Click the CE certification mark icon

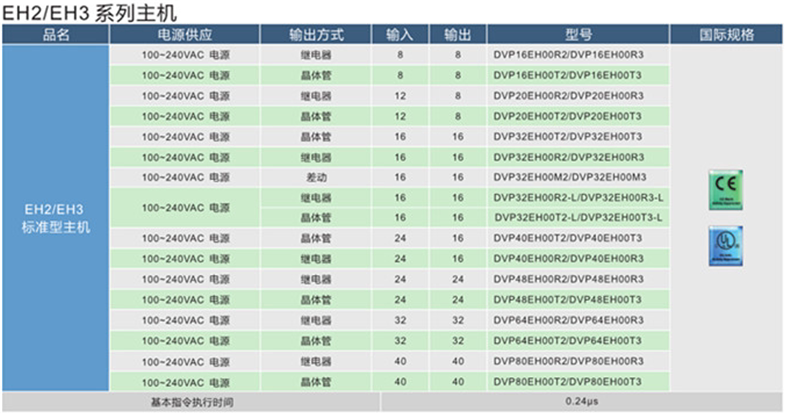tap(726, 190)
